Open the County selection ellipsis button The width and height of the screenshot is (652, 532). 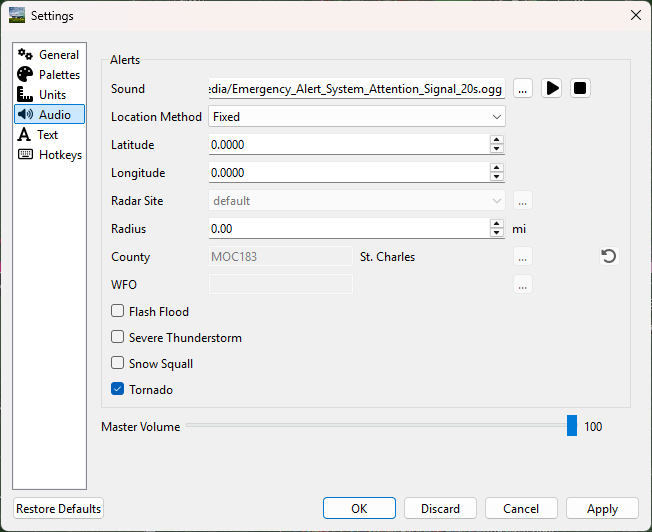click(523, 257)
